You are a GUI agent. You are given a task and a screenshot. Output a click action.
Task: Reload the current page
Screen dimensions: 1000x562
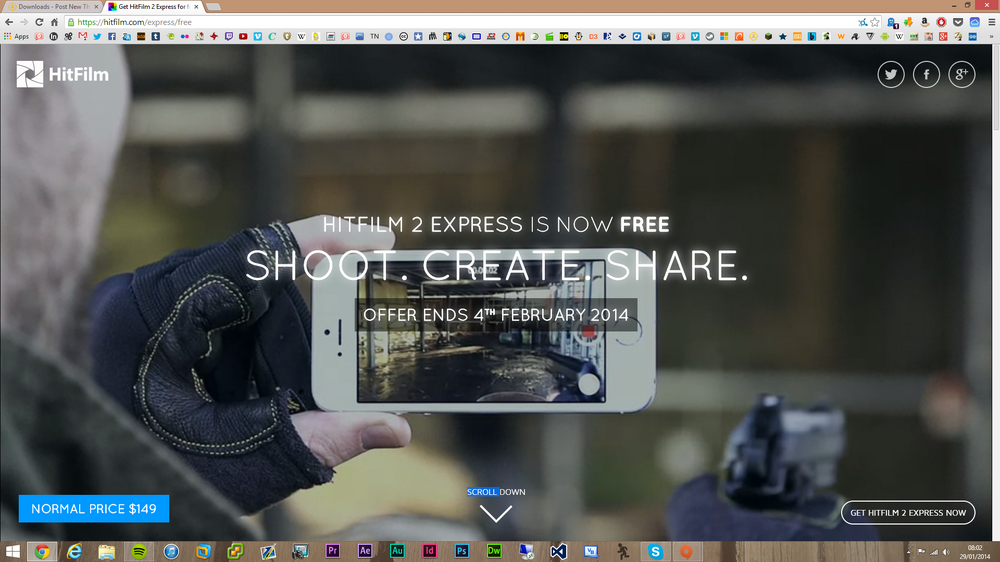click(x=39, y=22)
